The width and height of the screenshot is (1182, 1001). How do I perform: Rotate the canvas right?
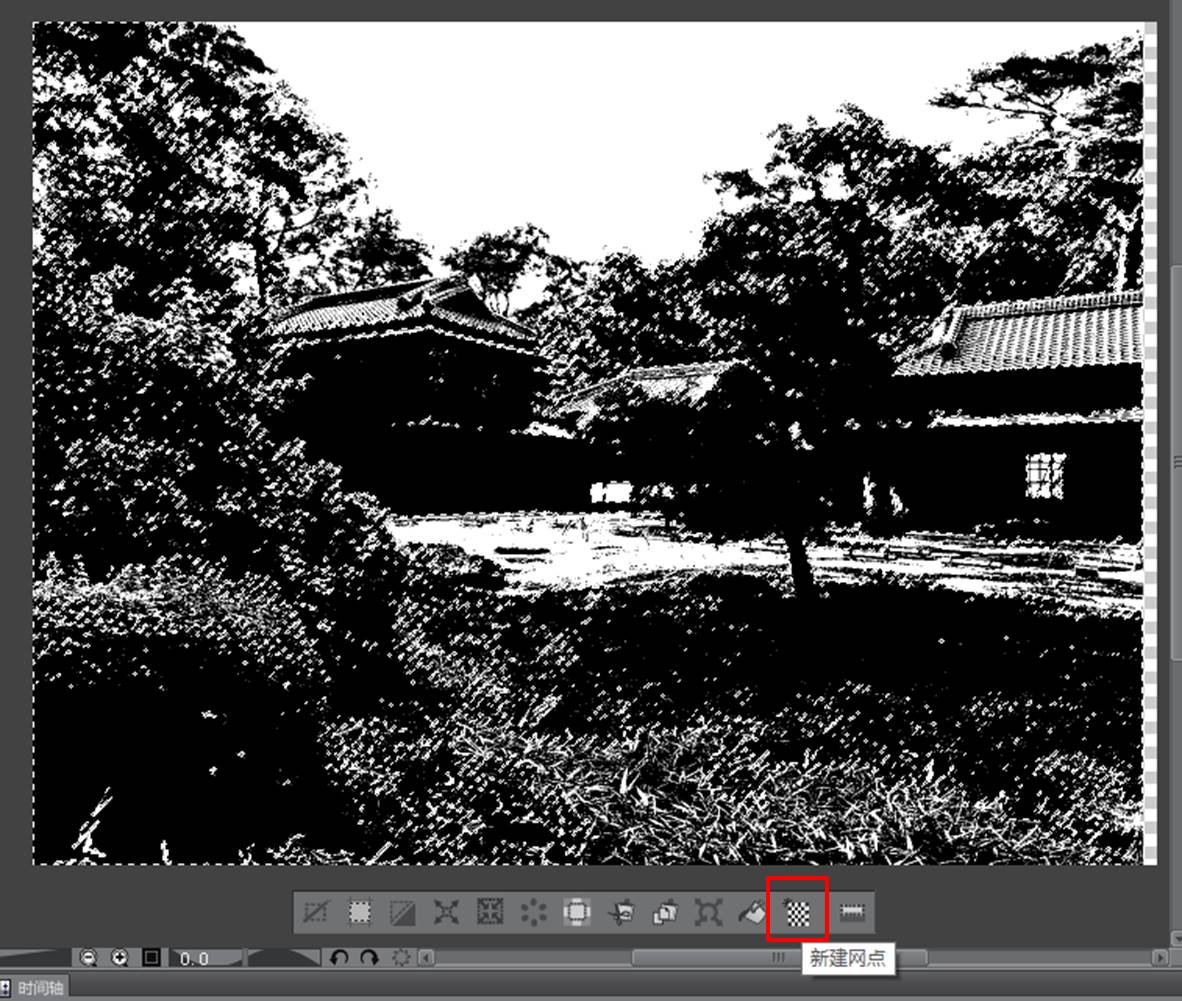(369, 958)
